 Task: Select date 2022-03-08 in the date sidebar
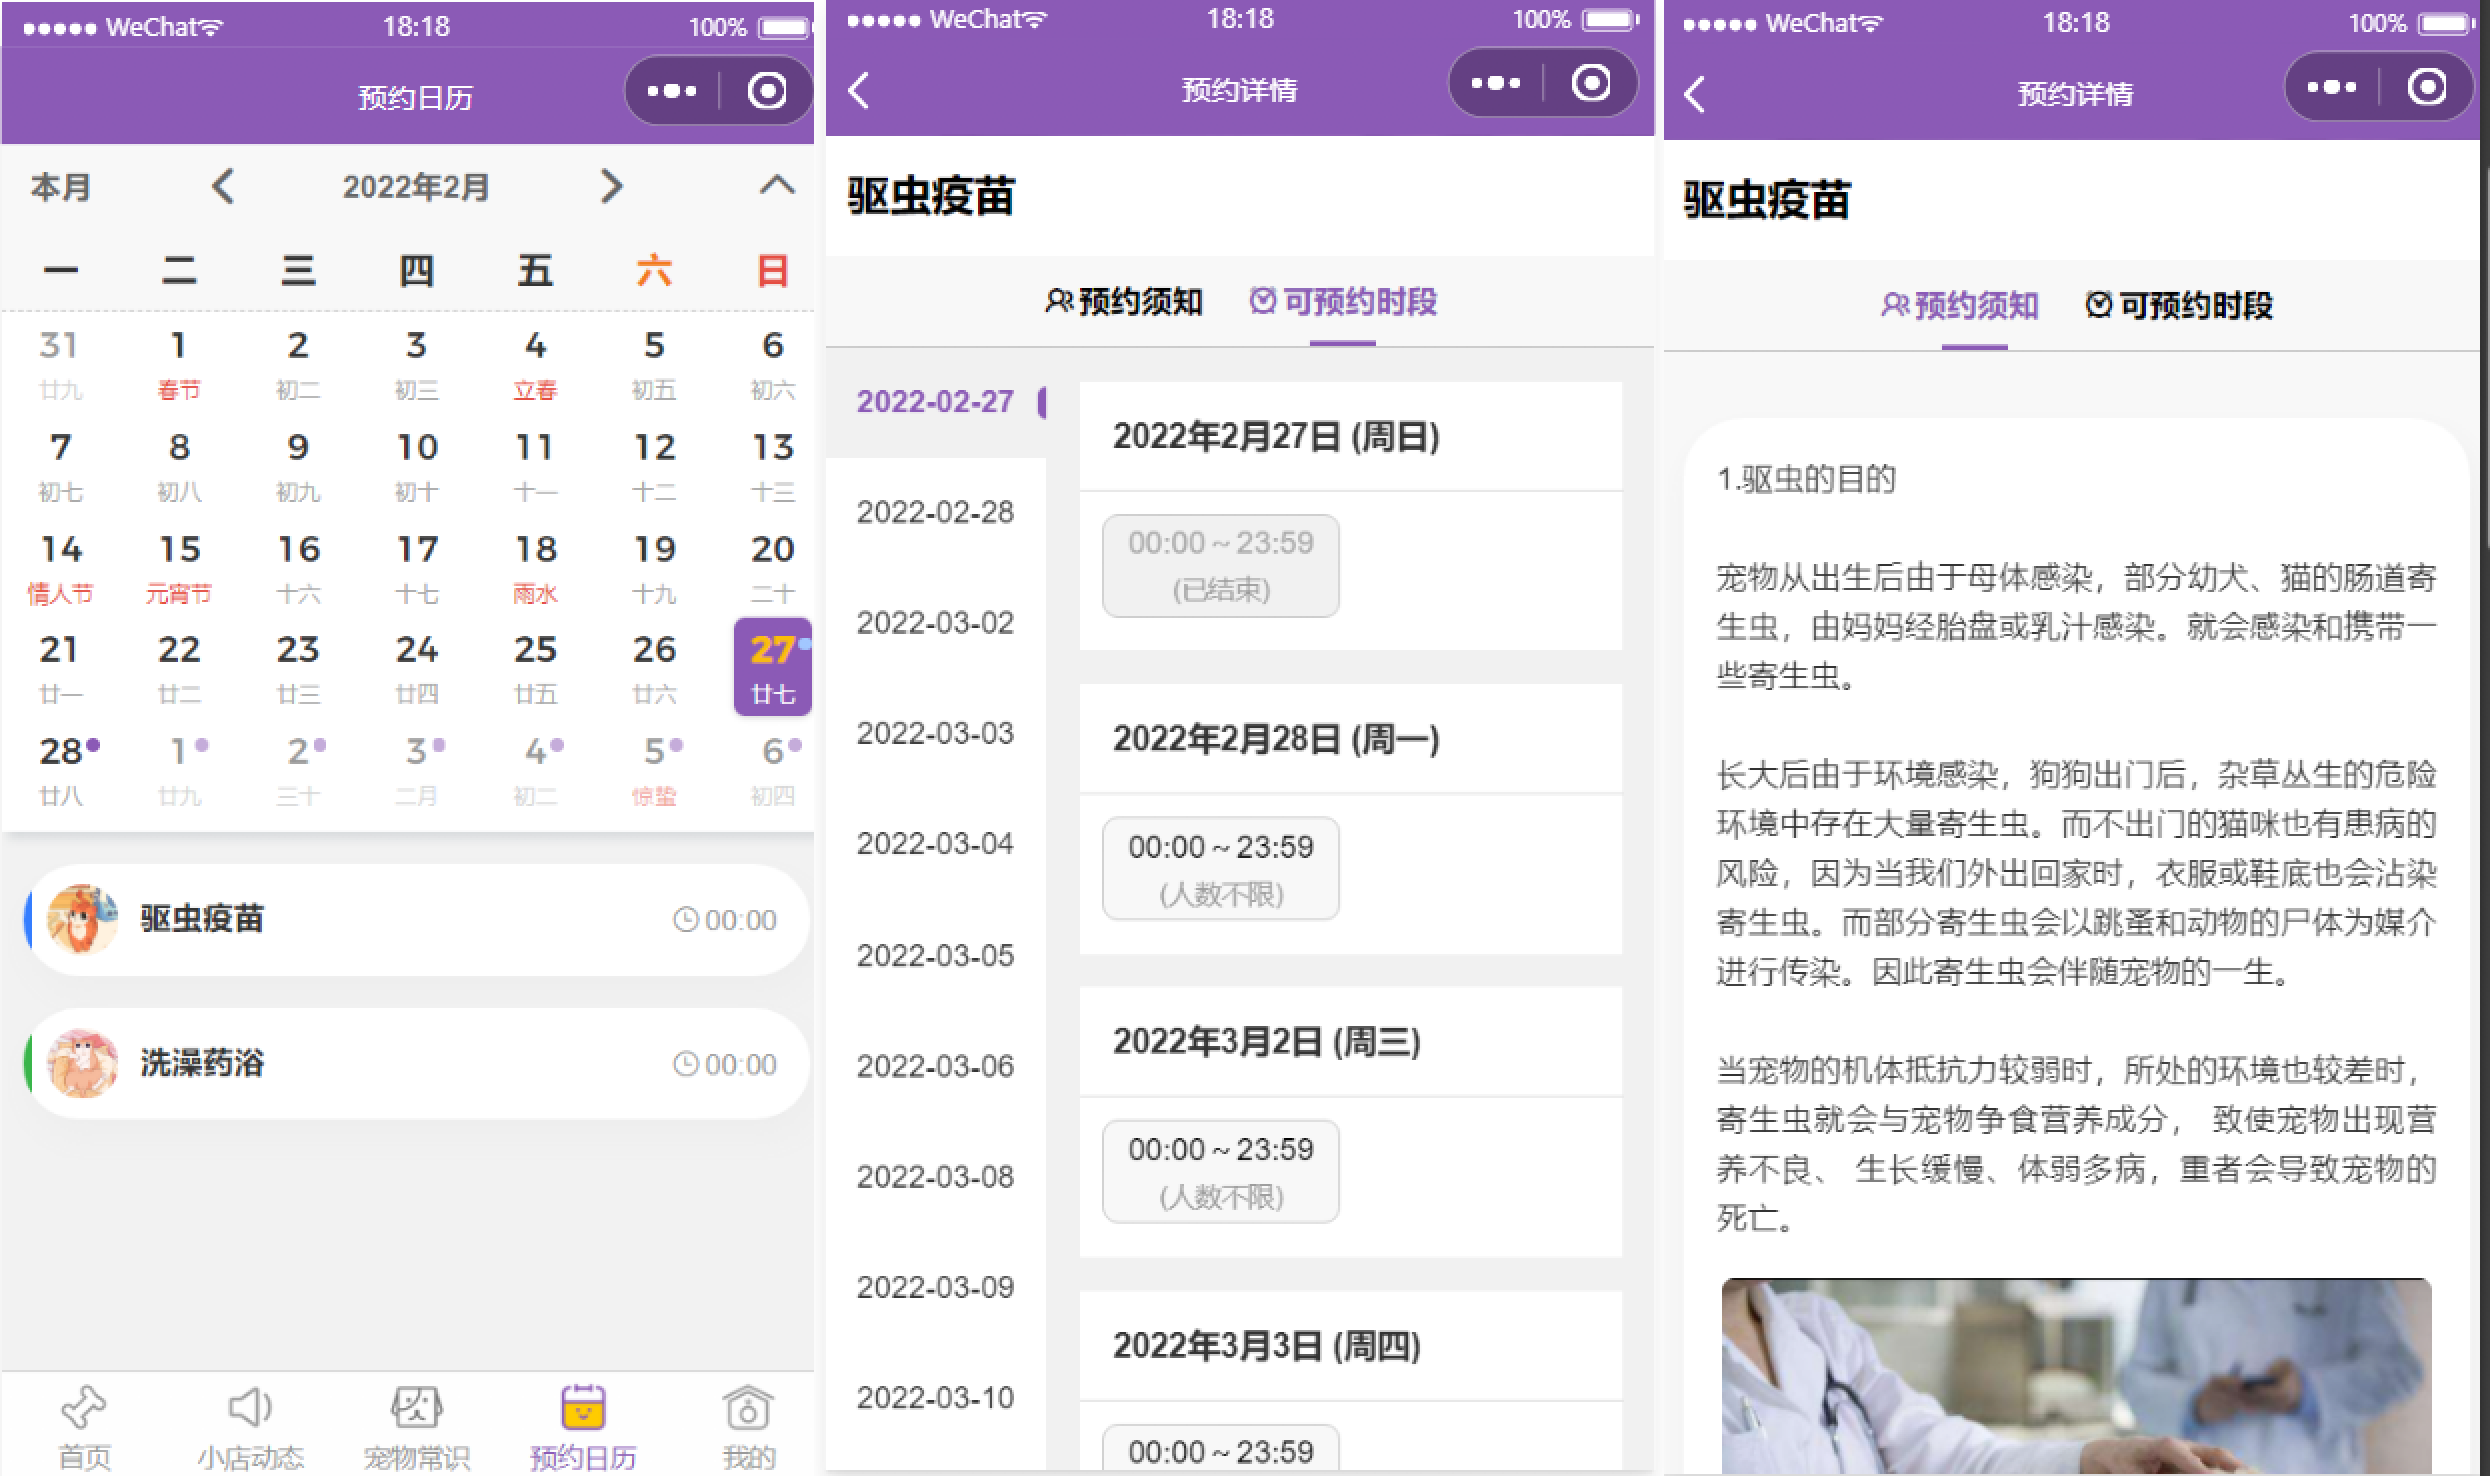coord(936,1177)
